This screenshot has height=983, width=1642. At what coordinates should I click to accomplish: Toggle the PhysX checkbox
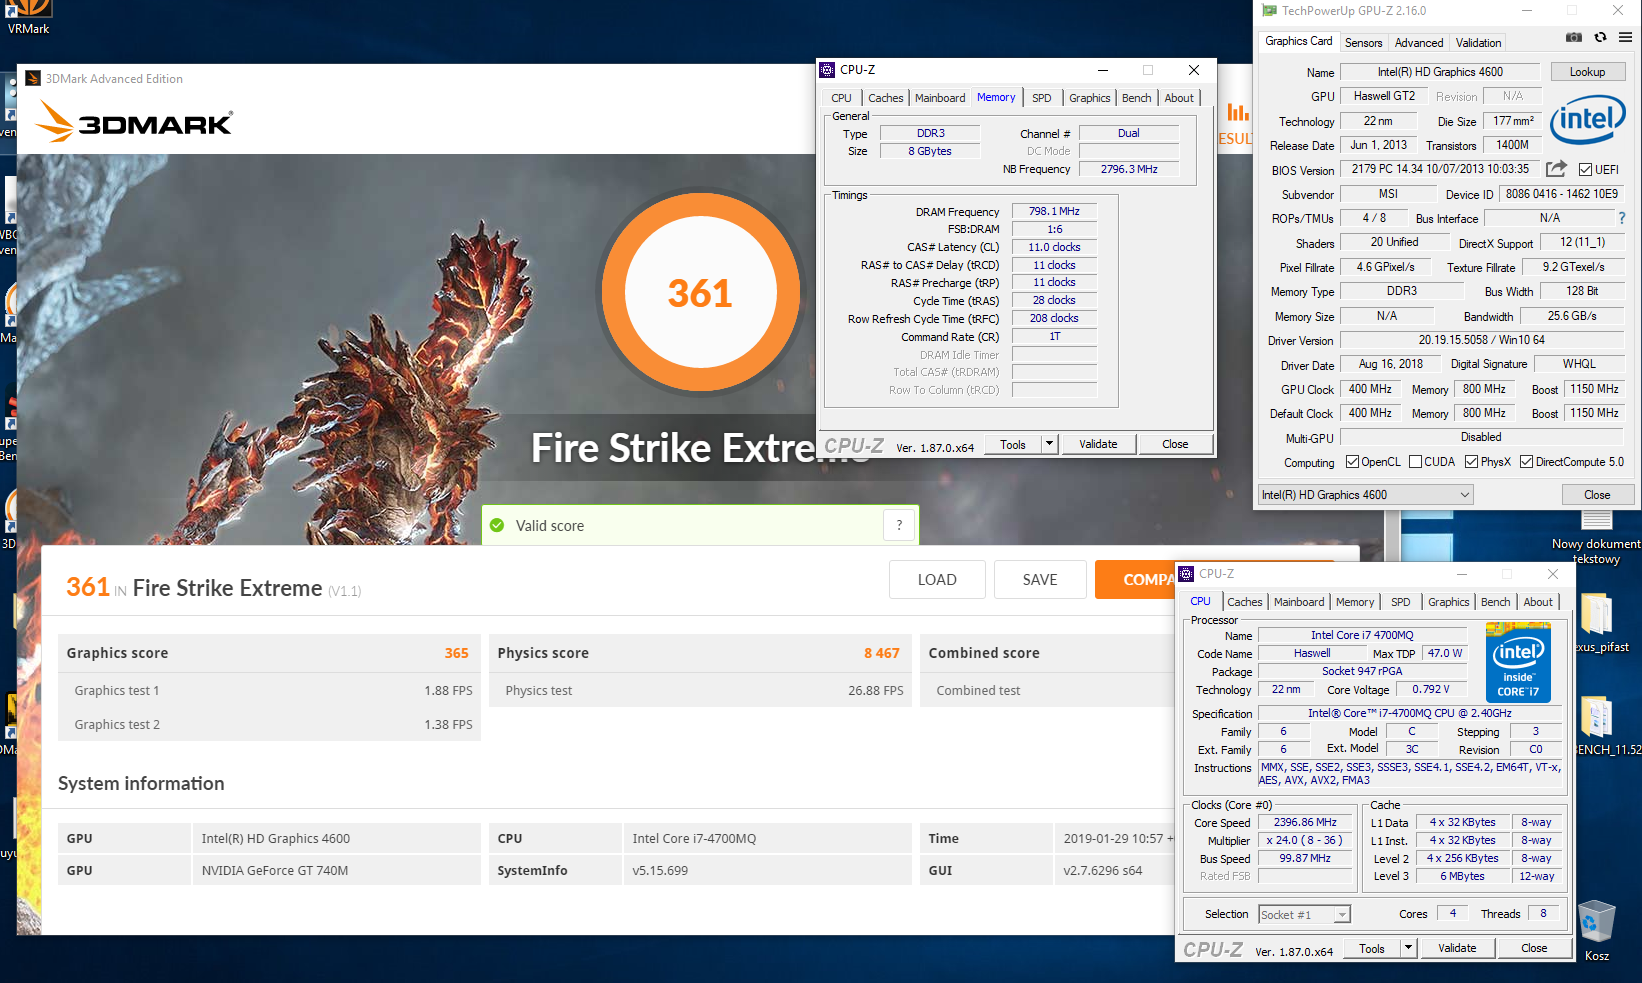1471,462
